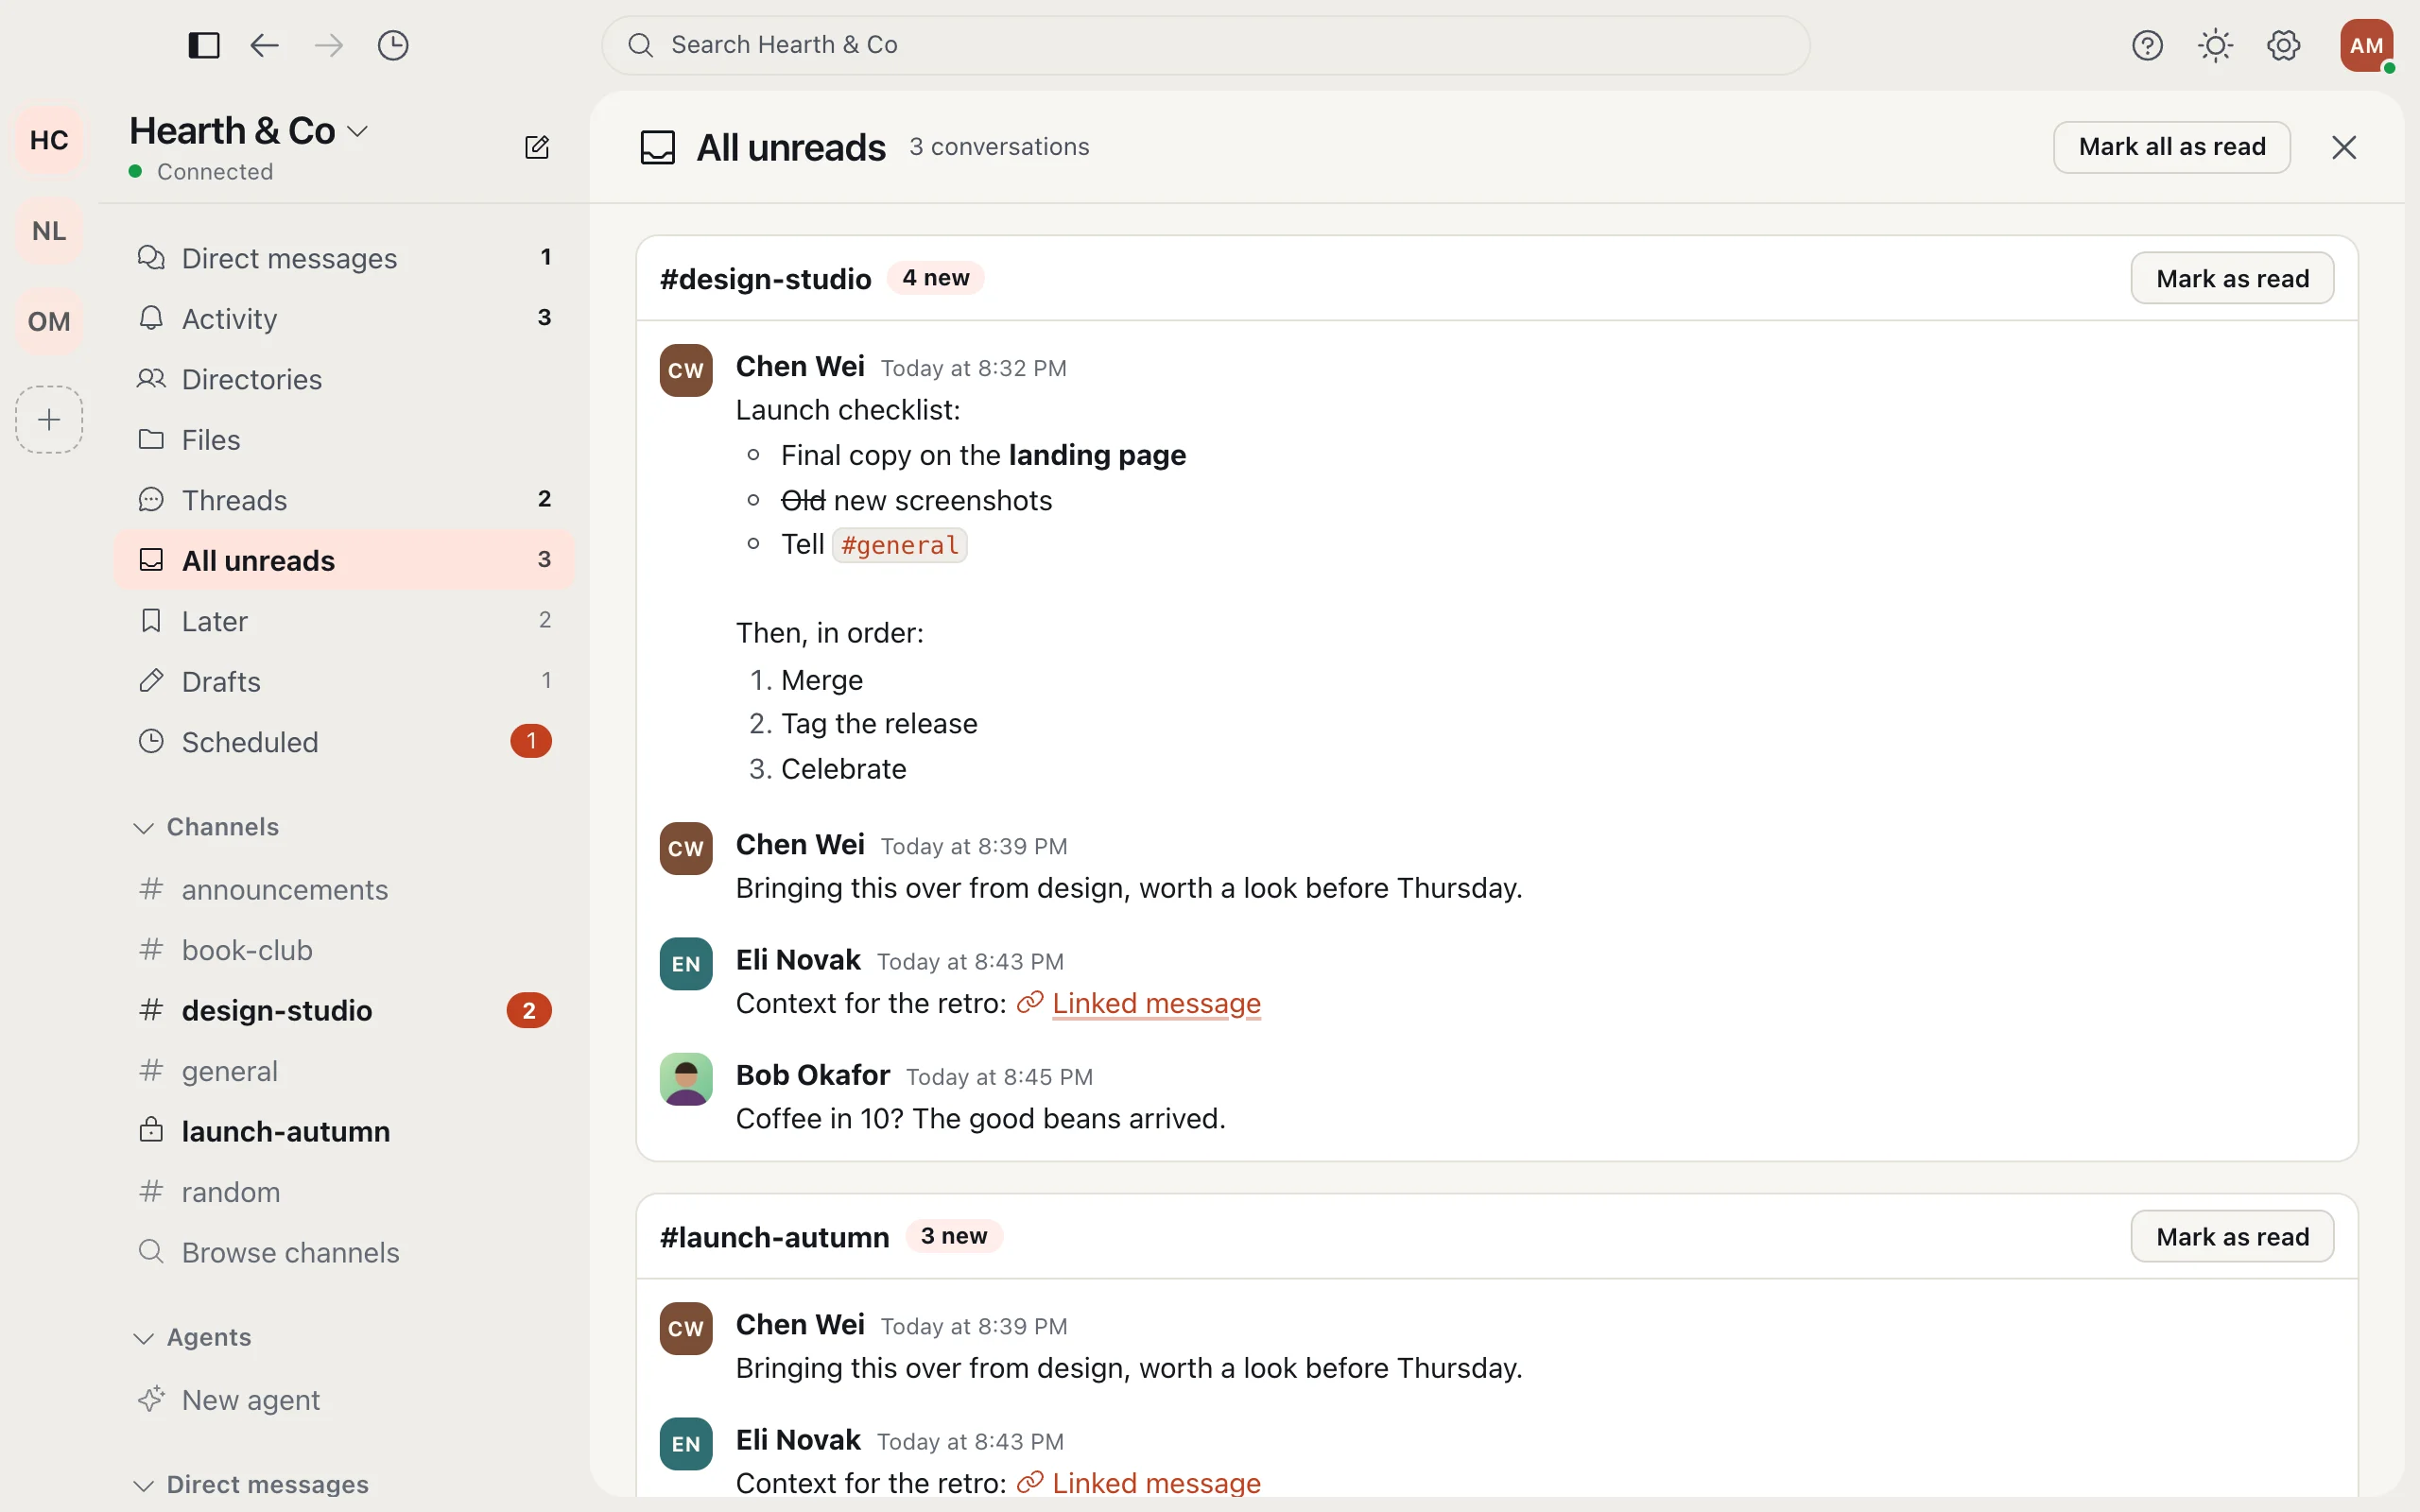2420x1512 pixels.
Task: Open settings gear icon
Action: point(2284,45)
